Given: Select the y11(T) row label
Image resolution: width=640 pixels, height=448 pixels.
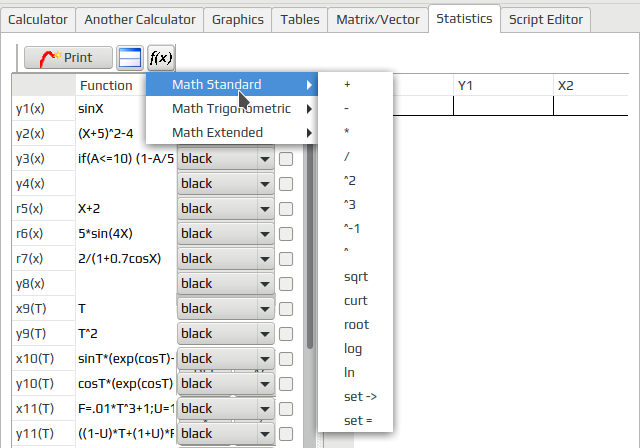Looking at the screenshot, I should pos(44,433).
